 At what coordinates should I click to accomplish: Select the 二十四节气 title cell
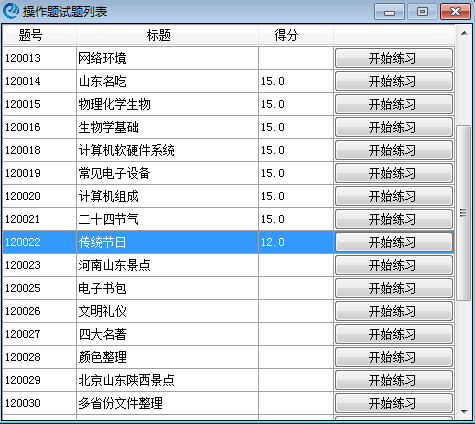[x=167, y=219]
